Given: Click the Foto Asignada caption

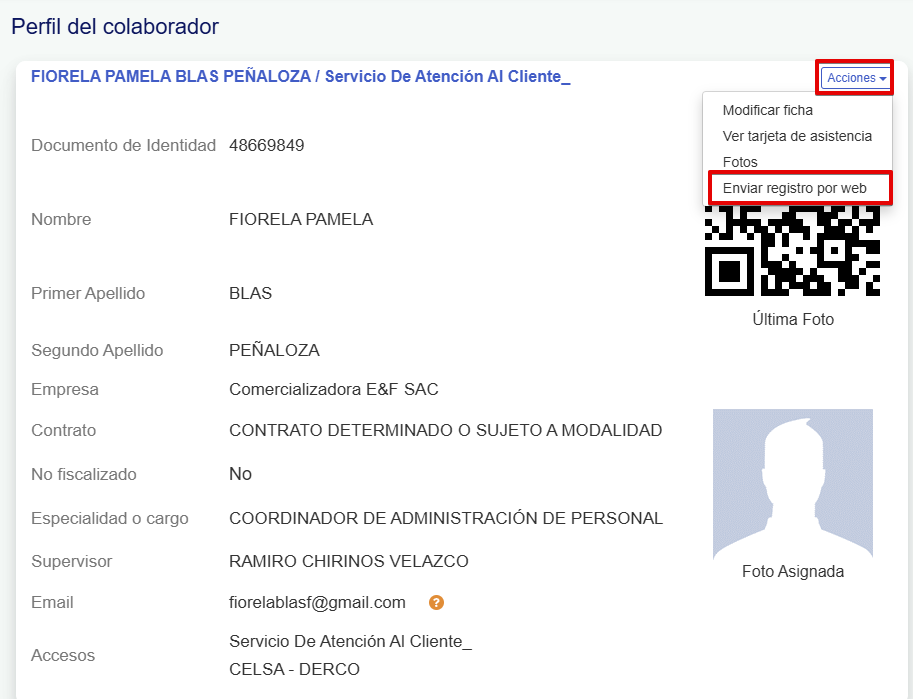Looking at the screenshot, I should tap(793, 571).
